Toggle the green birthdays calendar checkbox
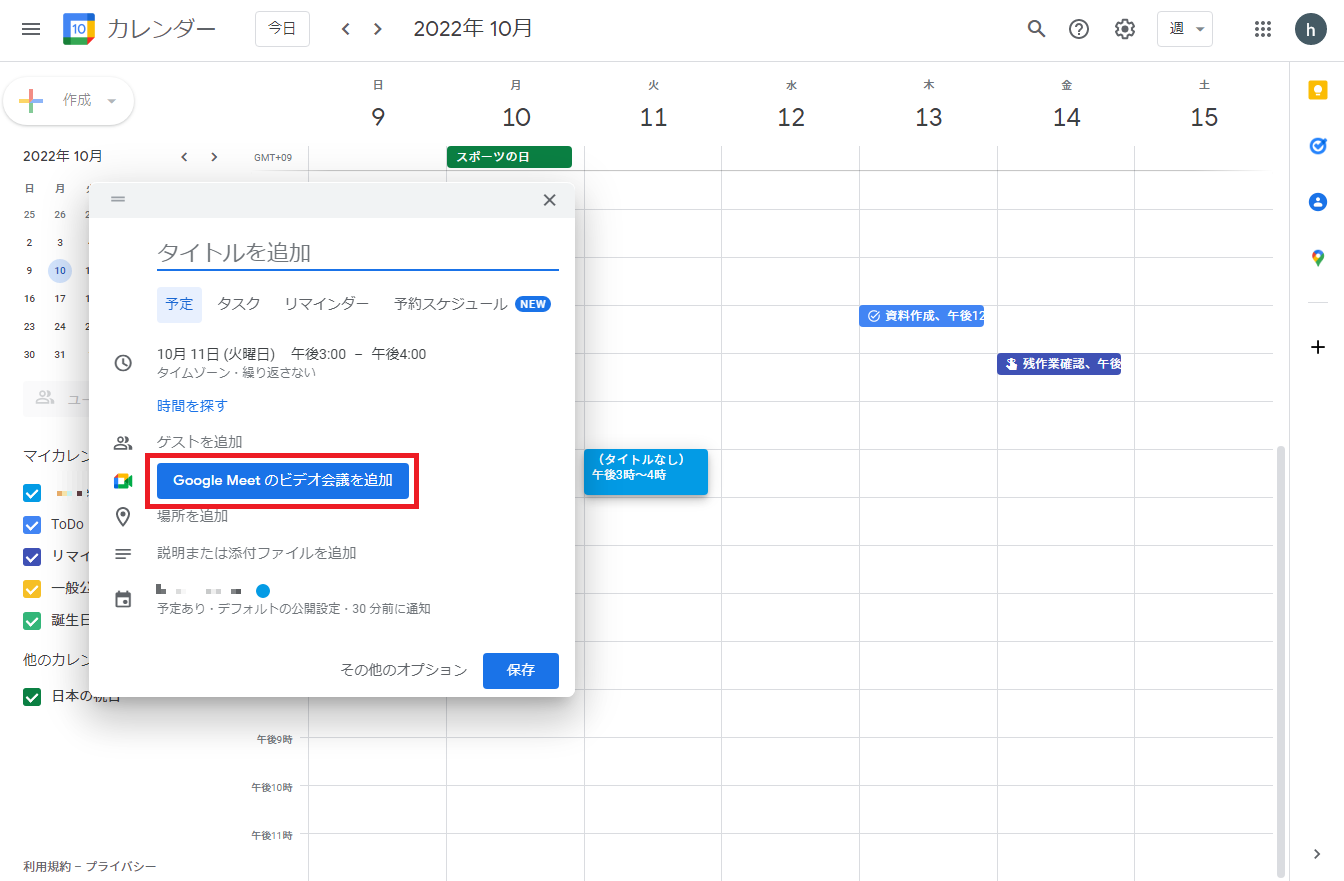The height and width of the screenshot is (881, 1344). point(32,621)
